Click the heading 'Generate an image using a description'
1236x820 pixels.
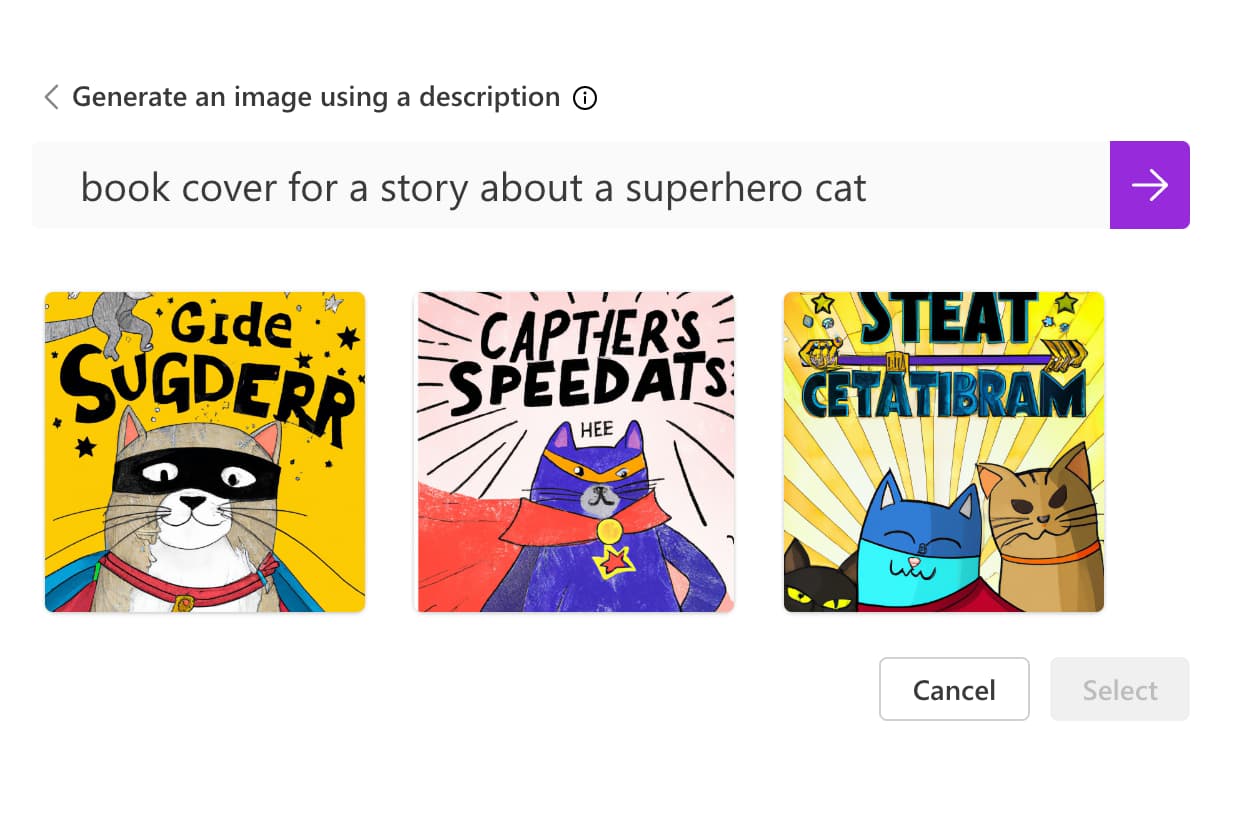click(x=316, y=97)
